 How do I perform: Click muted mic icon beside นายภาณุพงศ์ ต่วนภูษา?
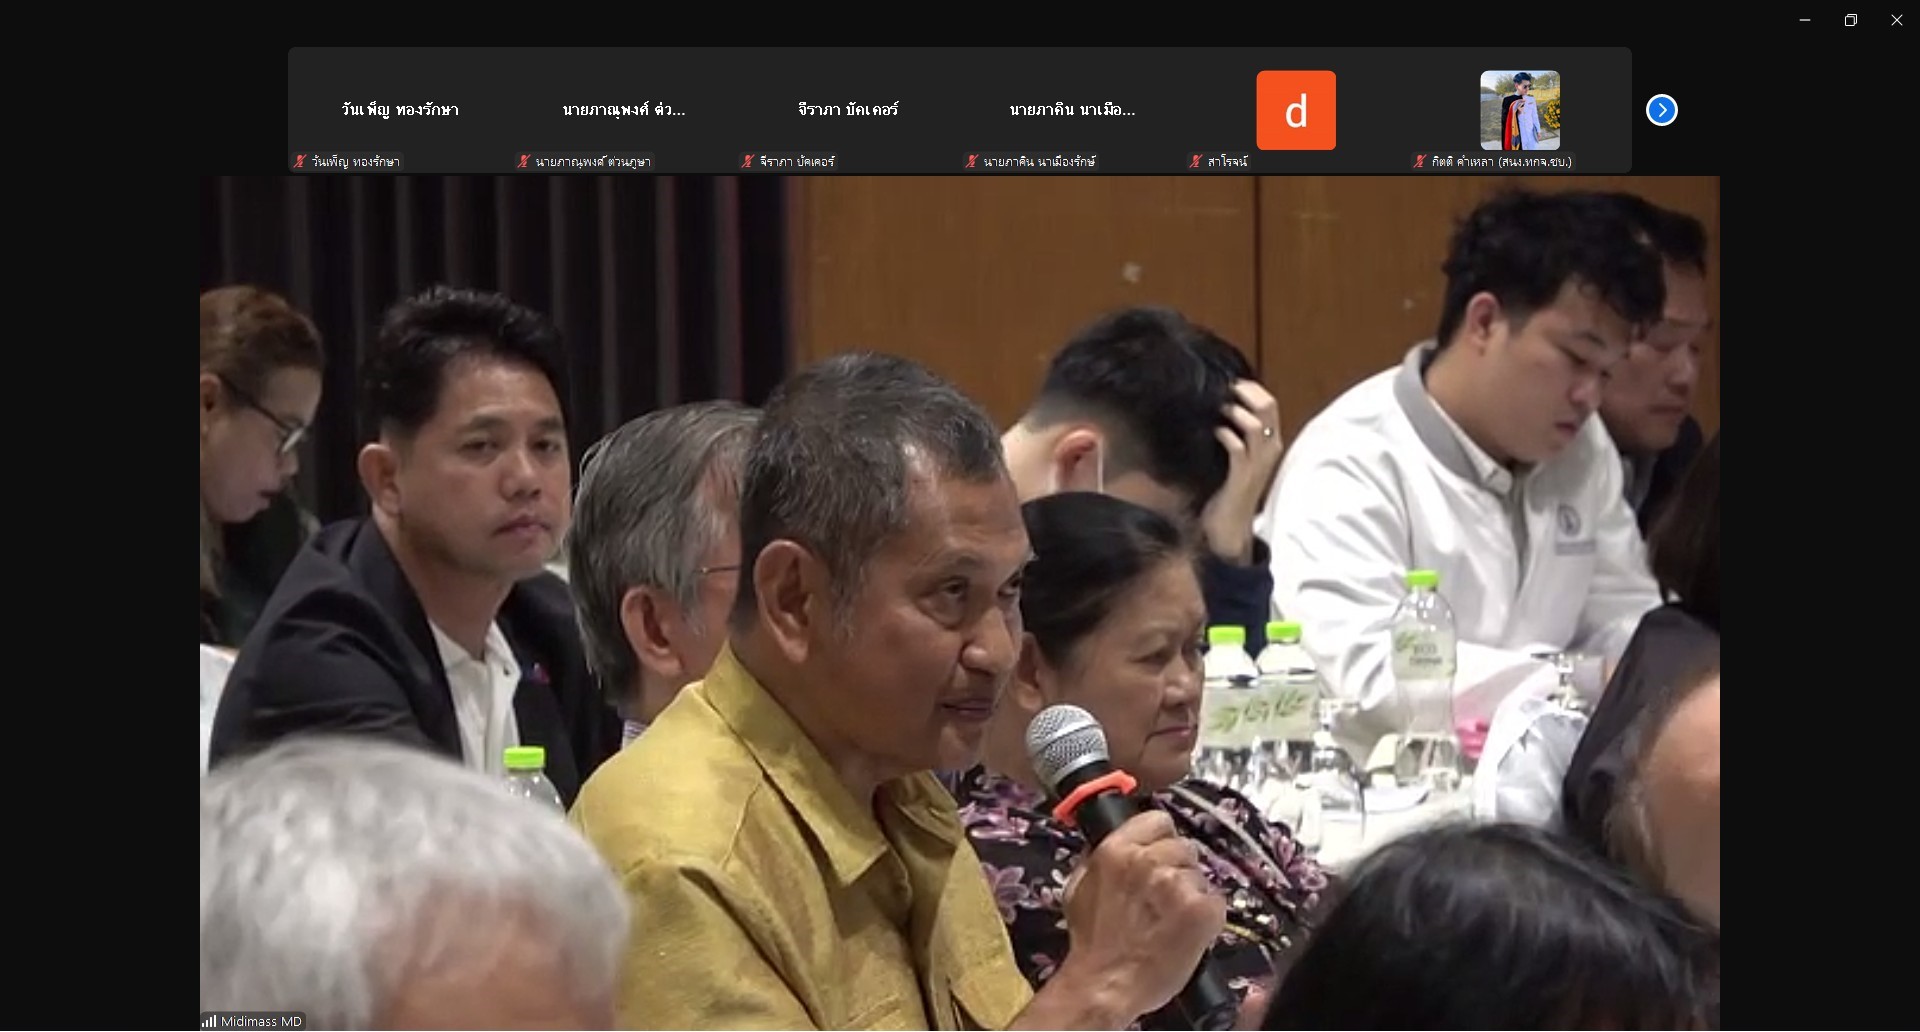point(523,161)
